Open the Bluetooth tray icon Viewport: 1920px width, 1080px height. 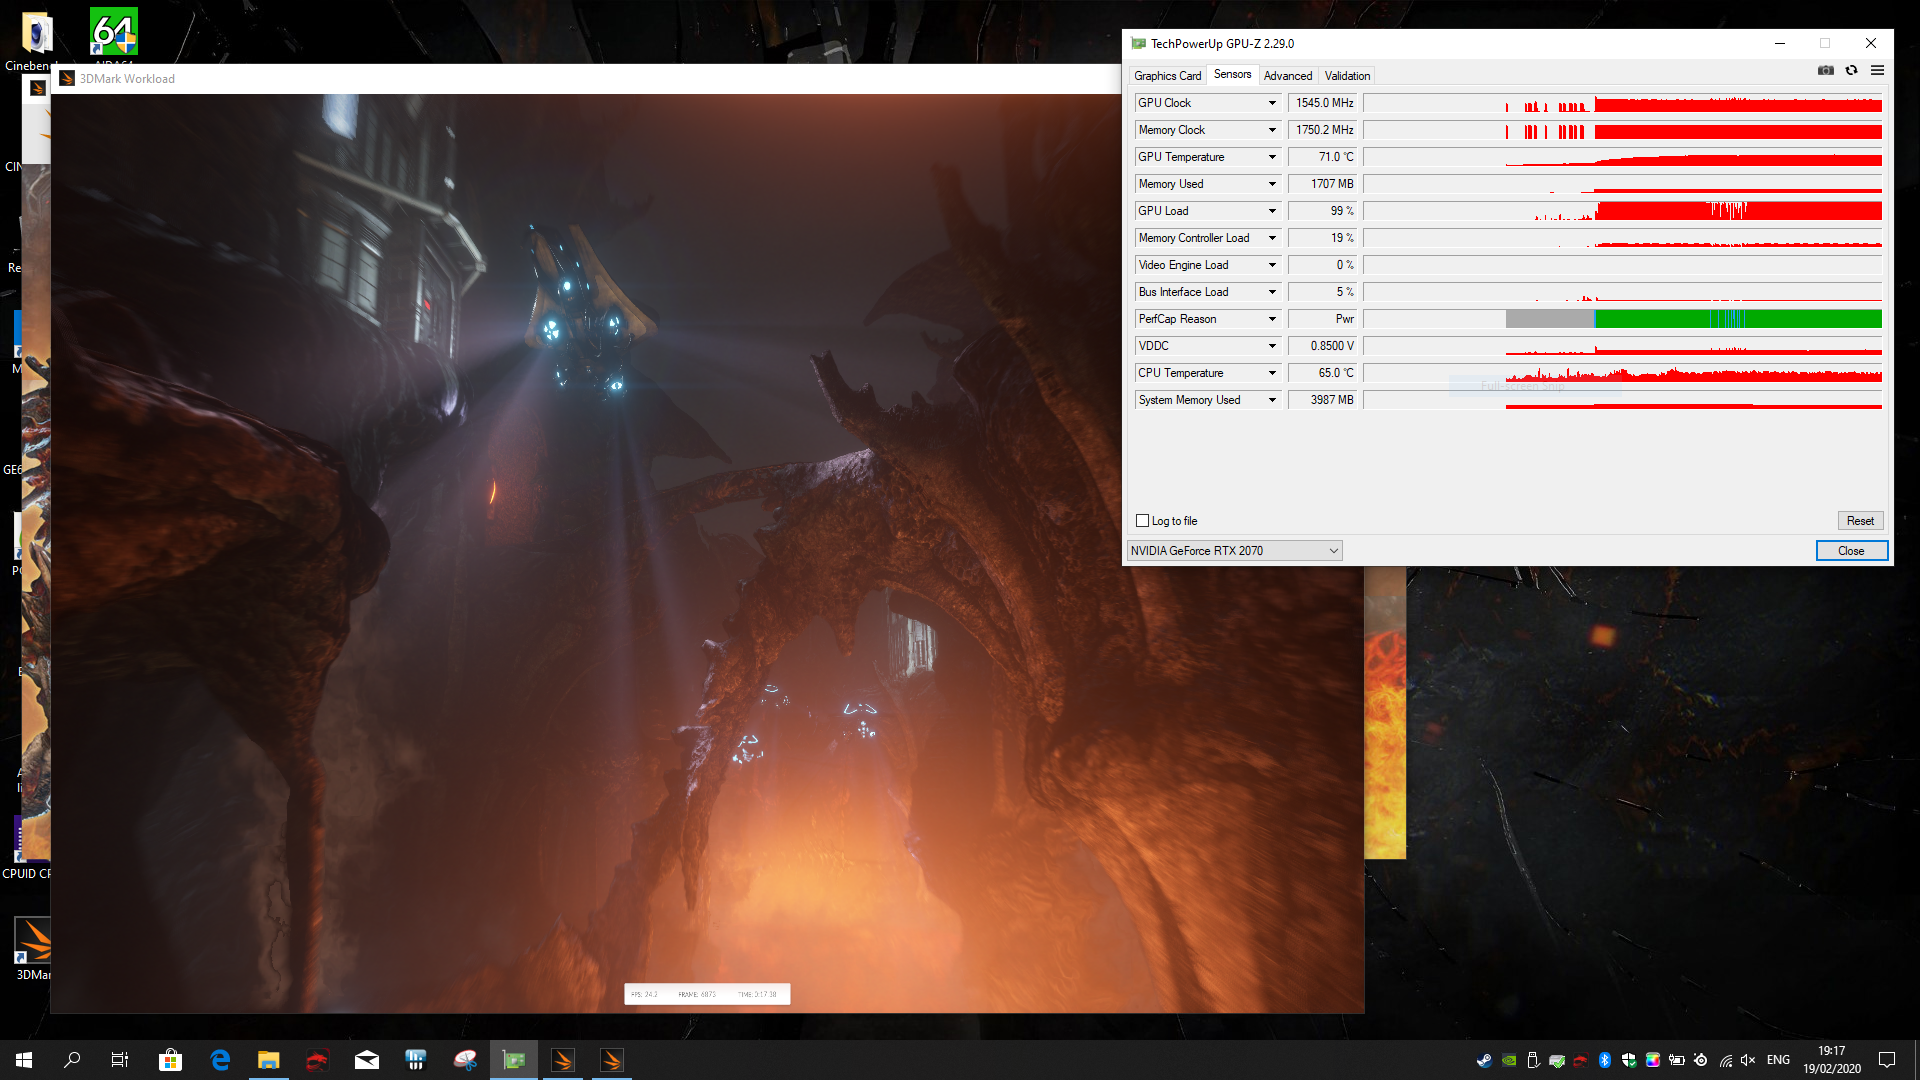pos(1605,1060)
